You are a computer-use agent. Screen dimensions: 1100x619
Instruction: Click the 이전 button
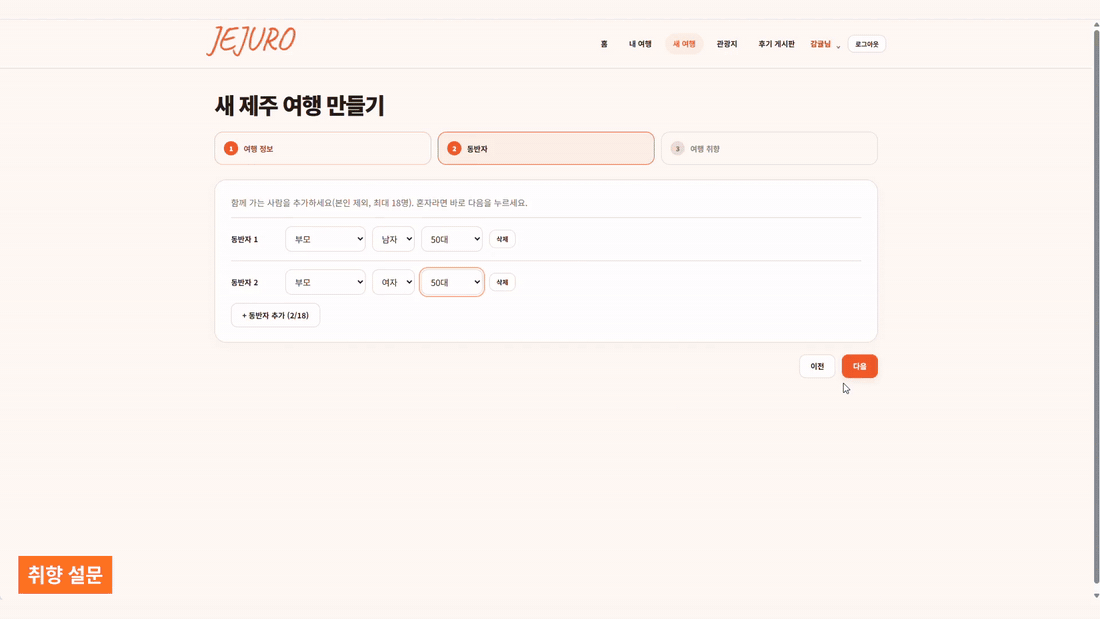817,366
